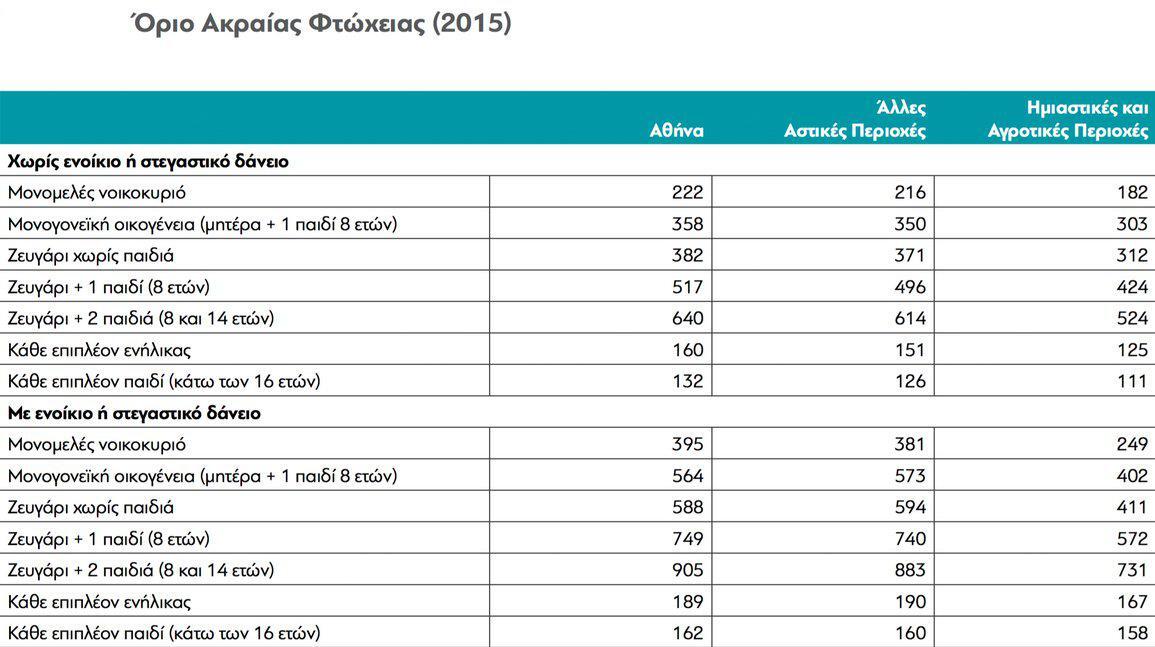Select the cell with value 222
This screenshot has width=1155, height=647.
tap(687, 192)
